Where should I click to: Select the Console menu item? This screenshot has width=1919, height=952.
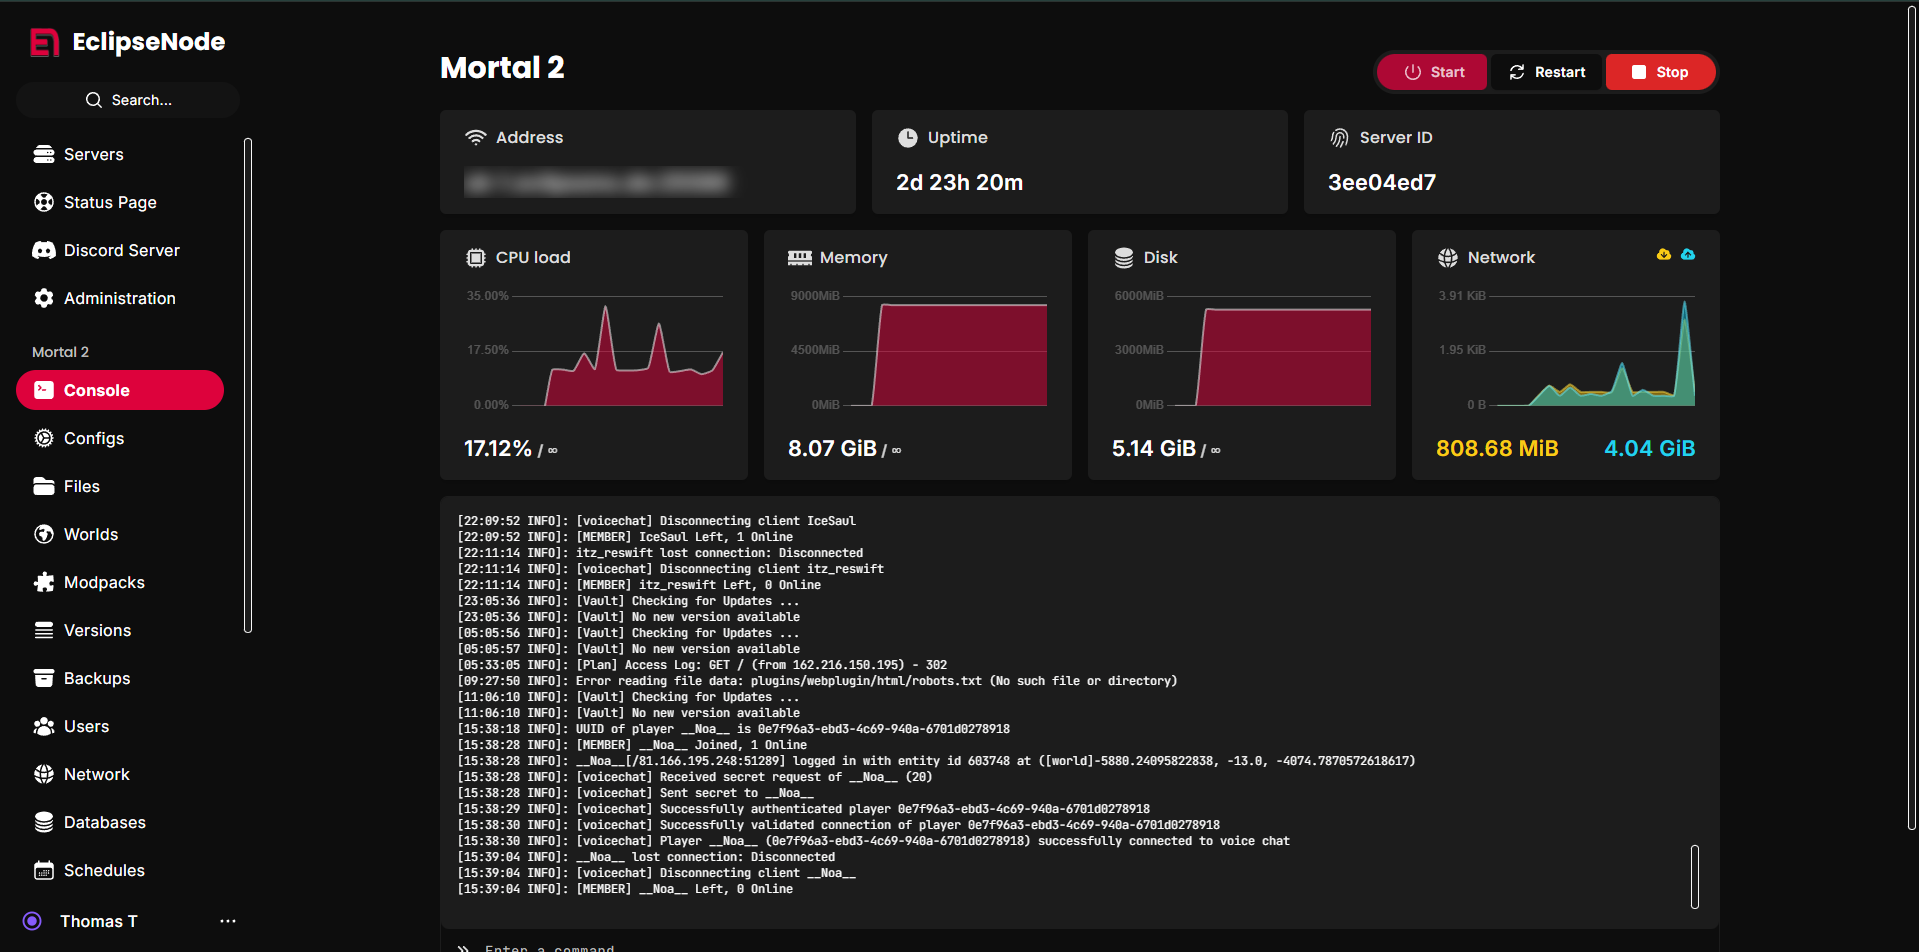pyautogui.click(x=120, y=390)
